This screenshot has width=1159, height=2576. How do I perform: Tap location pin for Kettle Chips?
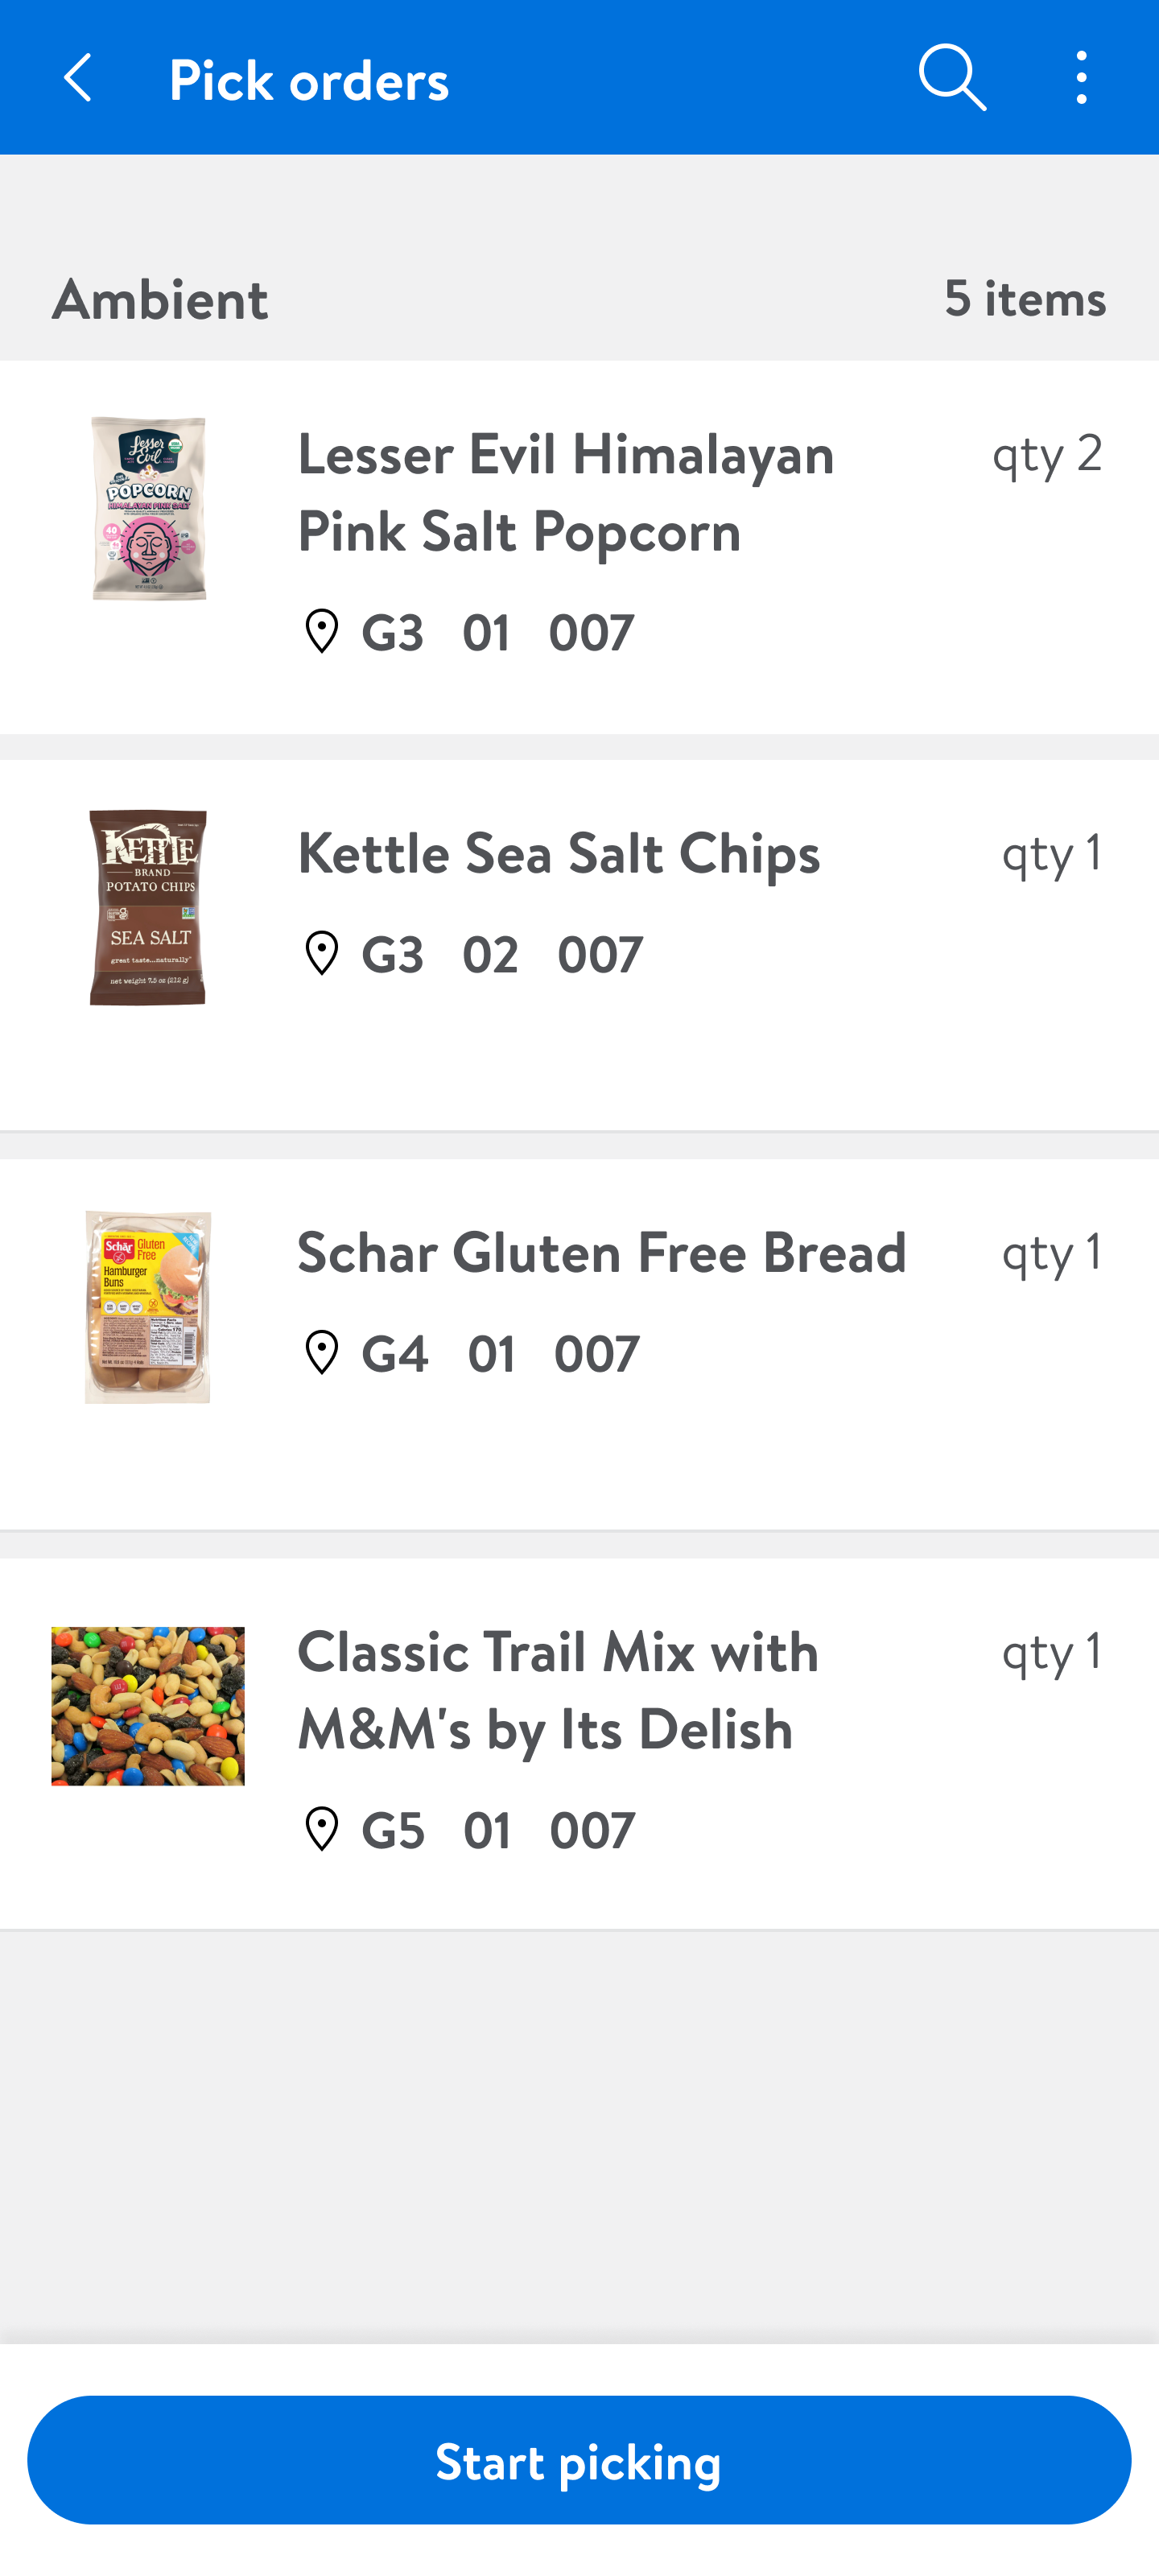coord(322,953)
